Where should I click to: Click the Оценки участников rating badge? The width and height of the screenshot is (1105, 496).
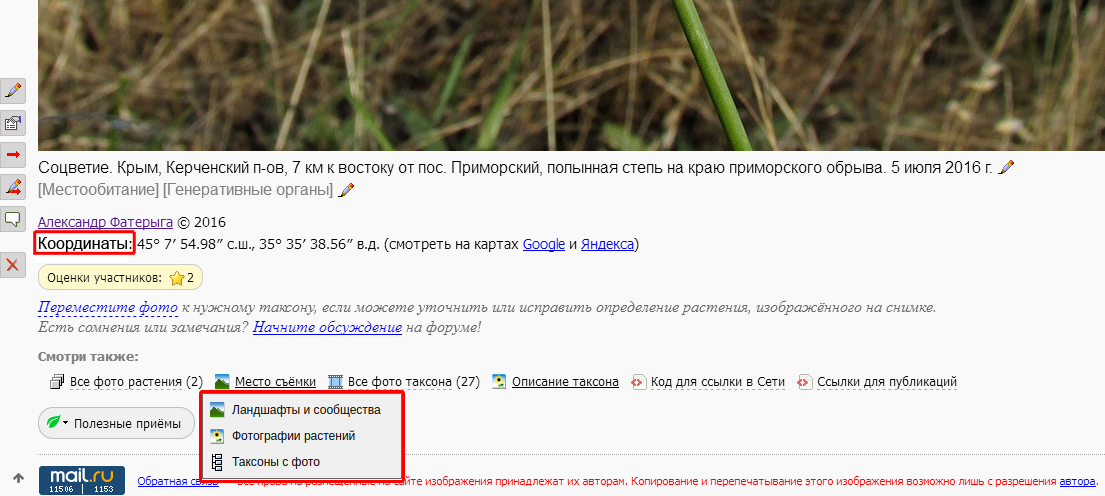(x=120, y=278)
